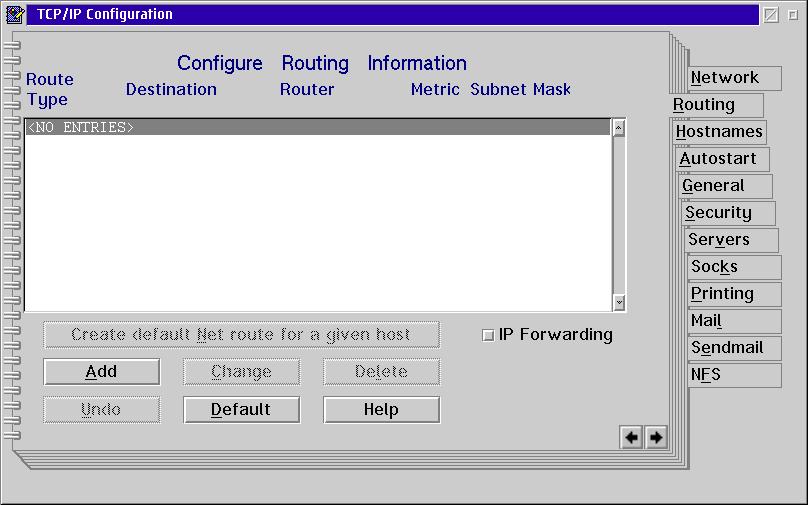The width and height of the screenshot is (808, 505).
Task: Click the TCP/IP Configuration system menu icon
Action: click(x=15, y=14)
